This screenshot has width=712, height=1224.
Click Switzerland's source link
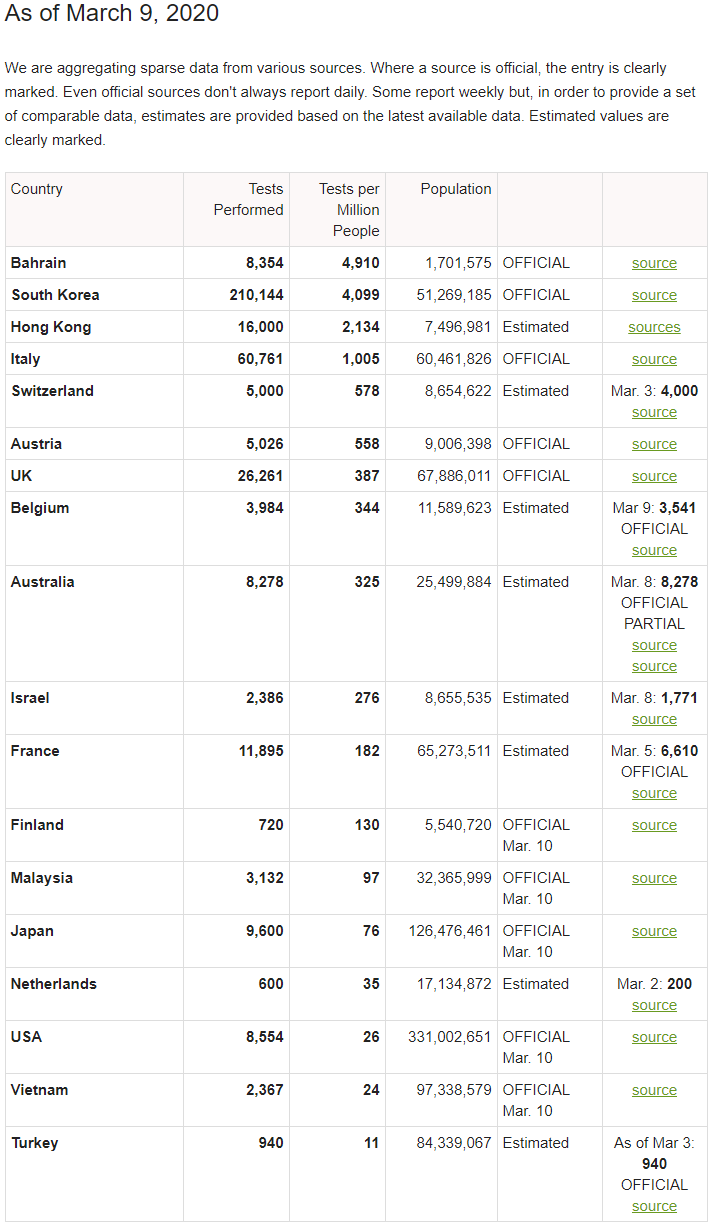point(654,412)
